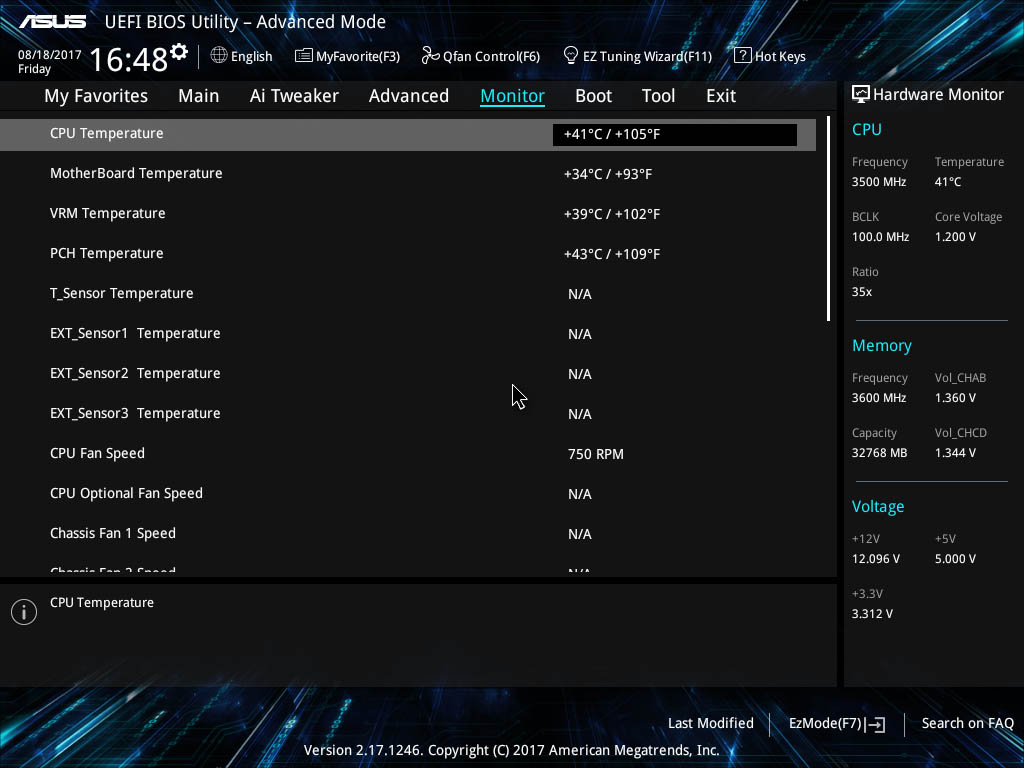
Task: Switch to the Tool tab
Action: point(658,96)
